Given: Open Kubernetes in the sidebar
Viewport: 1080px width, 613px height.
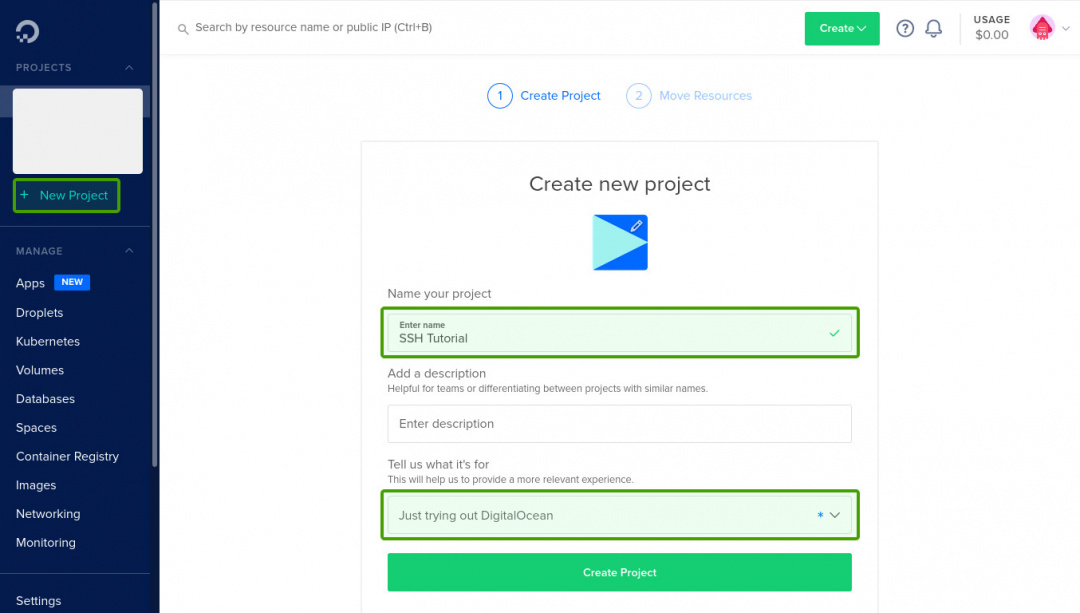Looking at the screenshot, I should pyautogui.click(x=48, y=342).
